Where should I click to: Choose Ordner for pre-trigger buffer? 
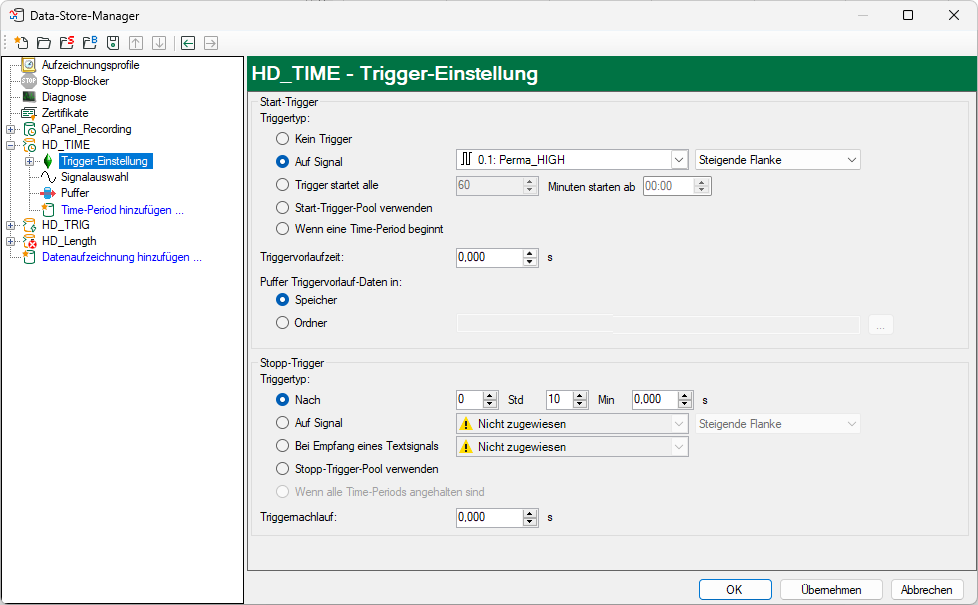[x=283, y=322]
